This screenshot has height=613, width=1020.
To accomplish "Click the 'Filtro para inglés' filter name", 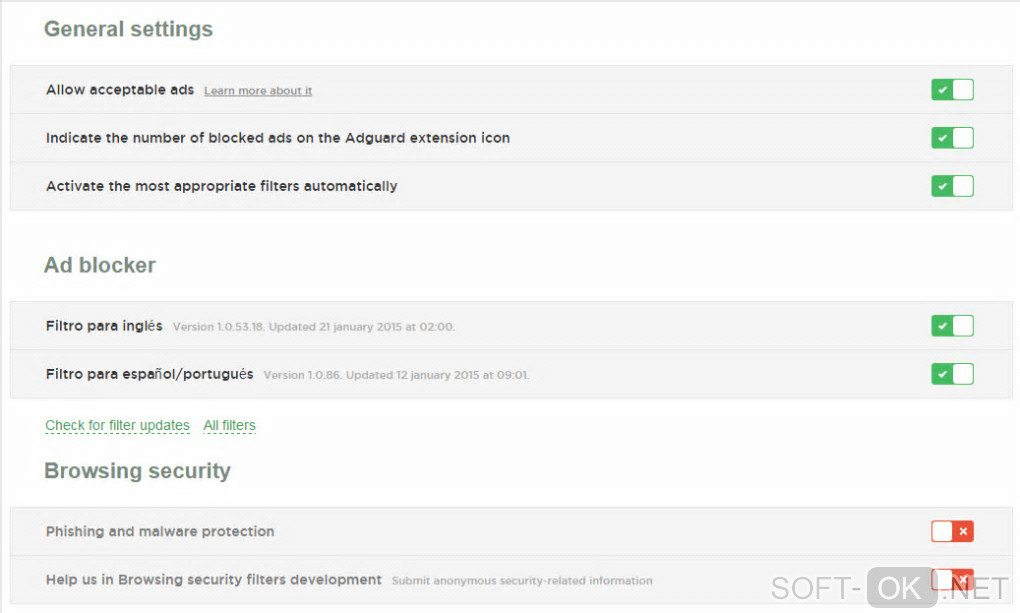I will [104, 326].
